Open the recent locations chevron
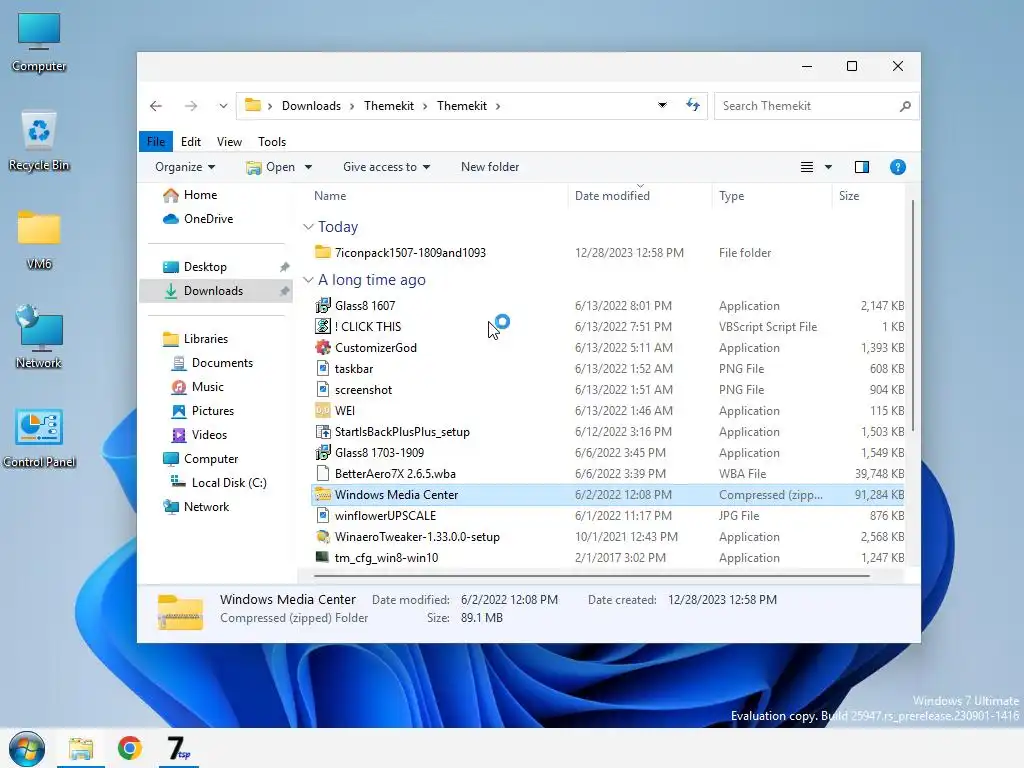 tap(223, 106)
